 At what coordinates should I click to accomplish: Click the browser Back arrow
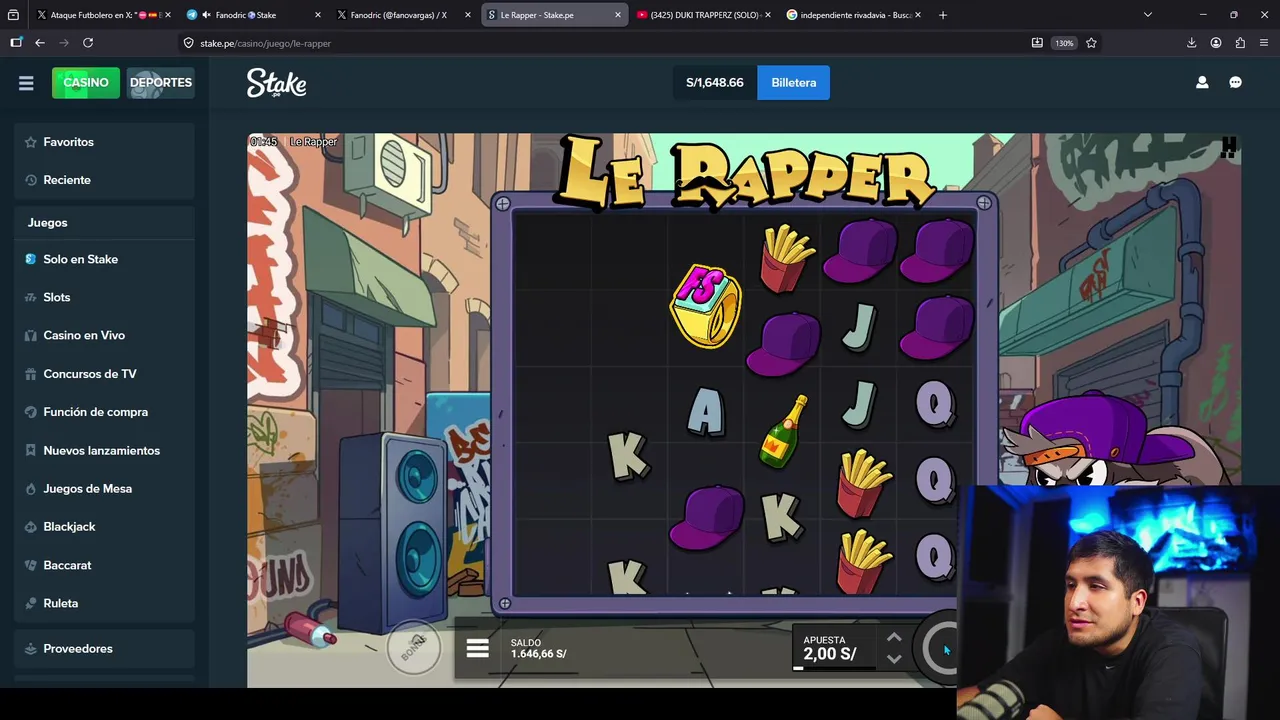point(40,43)
